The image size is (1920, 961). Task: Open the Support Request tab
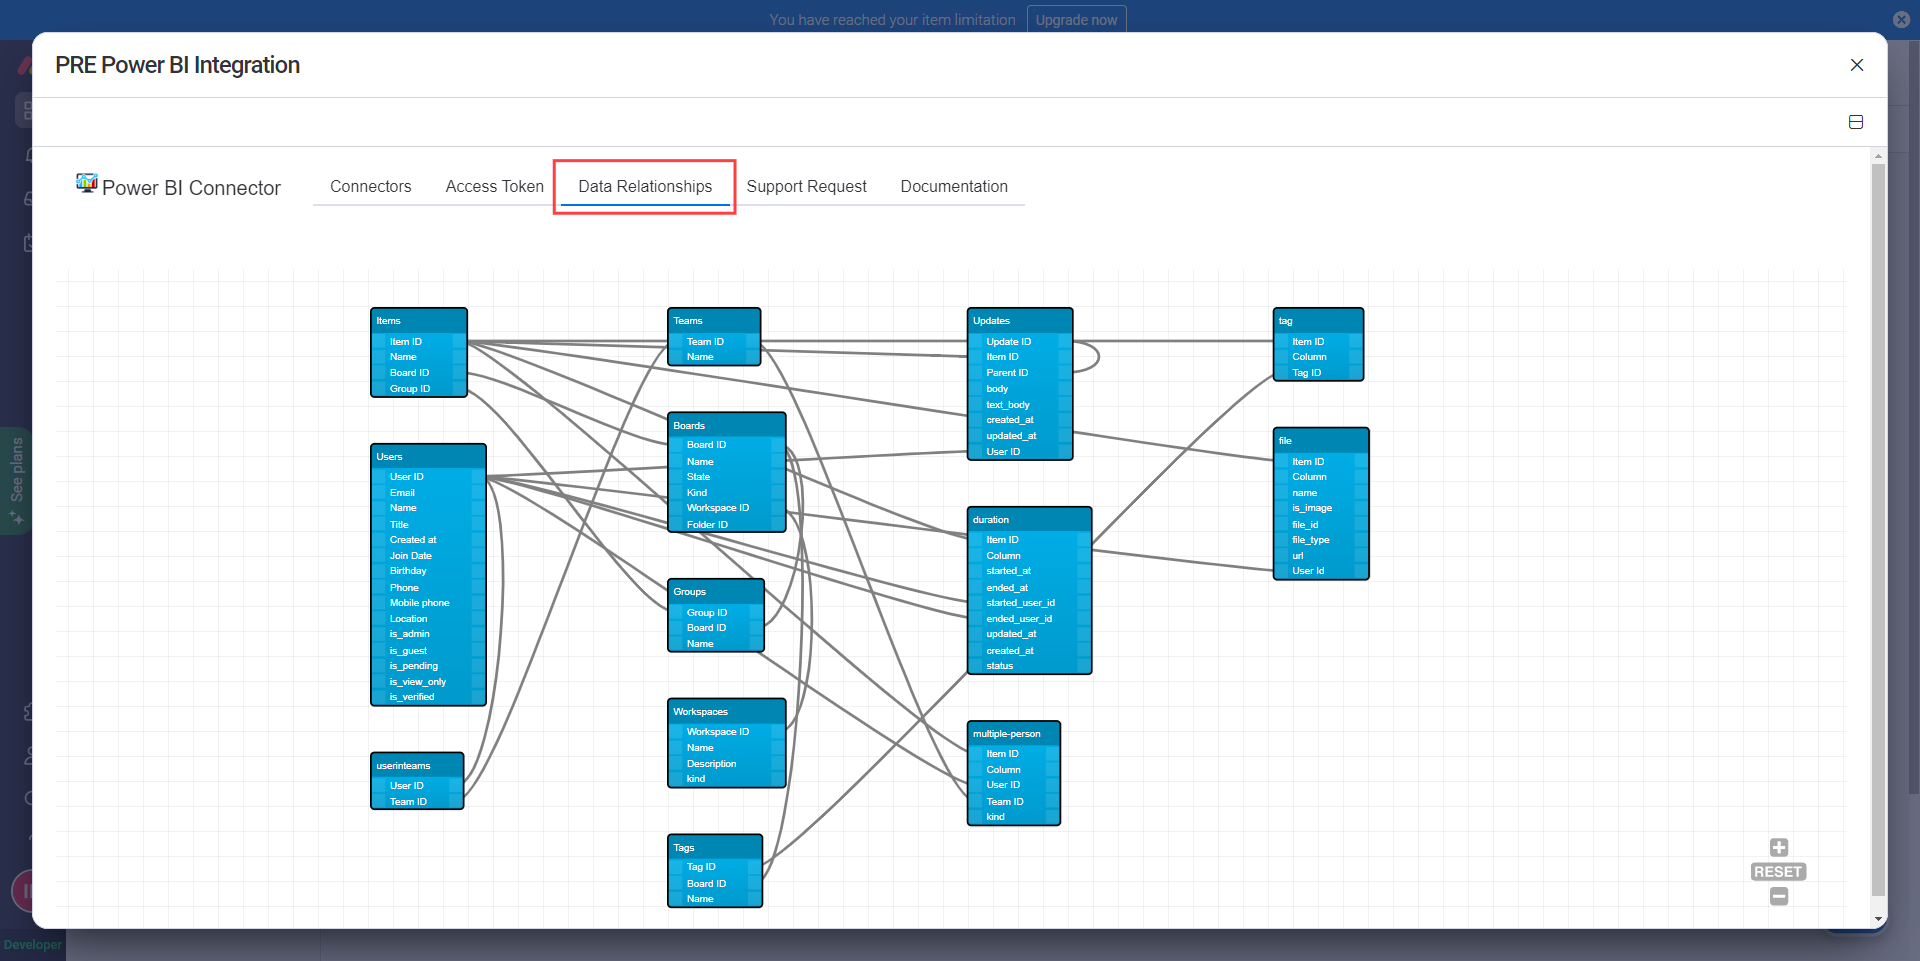pyautogui.click(x=807, y=186)
